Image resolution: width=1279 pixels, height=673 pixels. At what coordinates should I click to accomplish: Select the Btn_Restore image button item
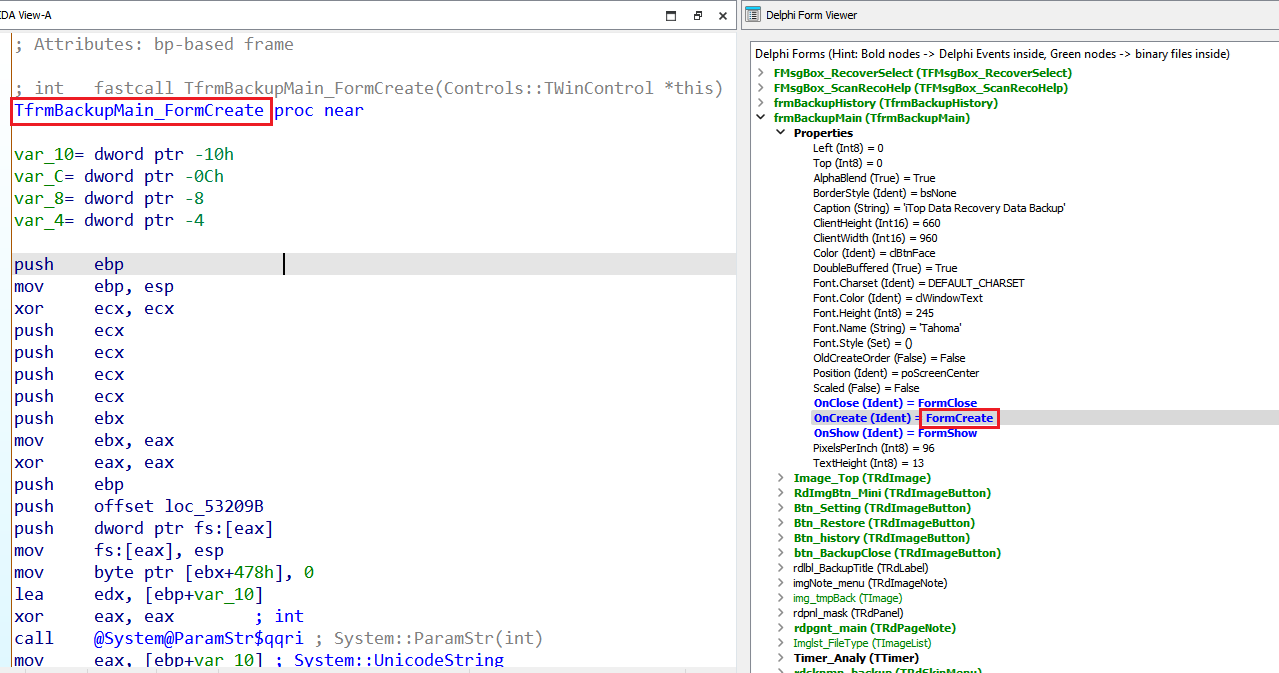[x=883, y=523]
